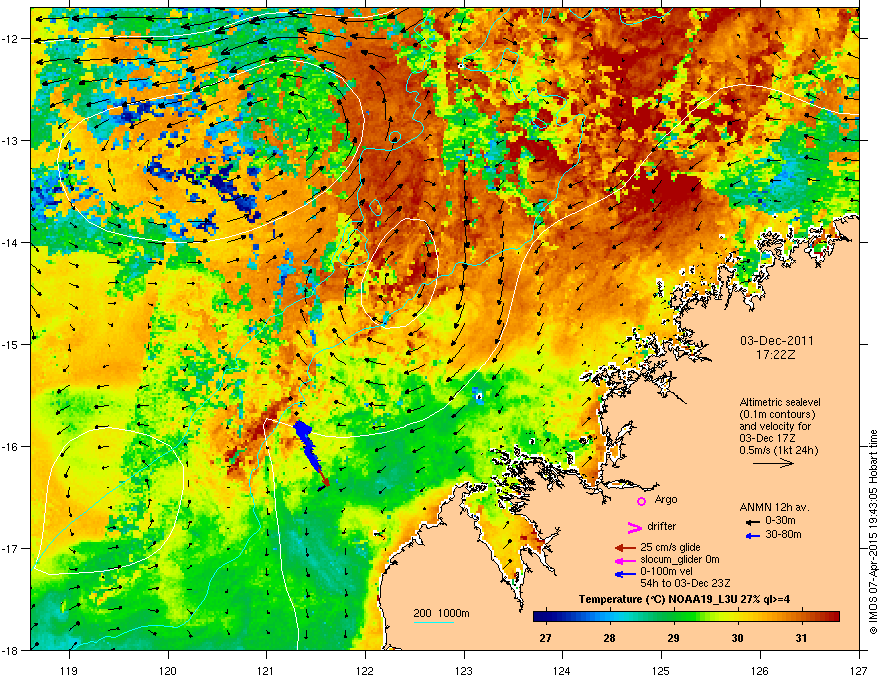This screenshot has height=680, width=880.
Task: Click the date label 03-Dec-2011
Action: click(x=776, y=341)
